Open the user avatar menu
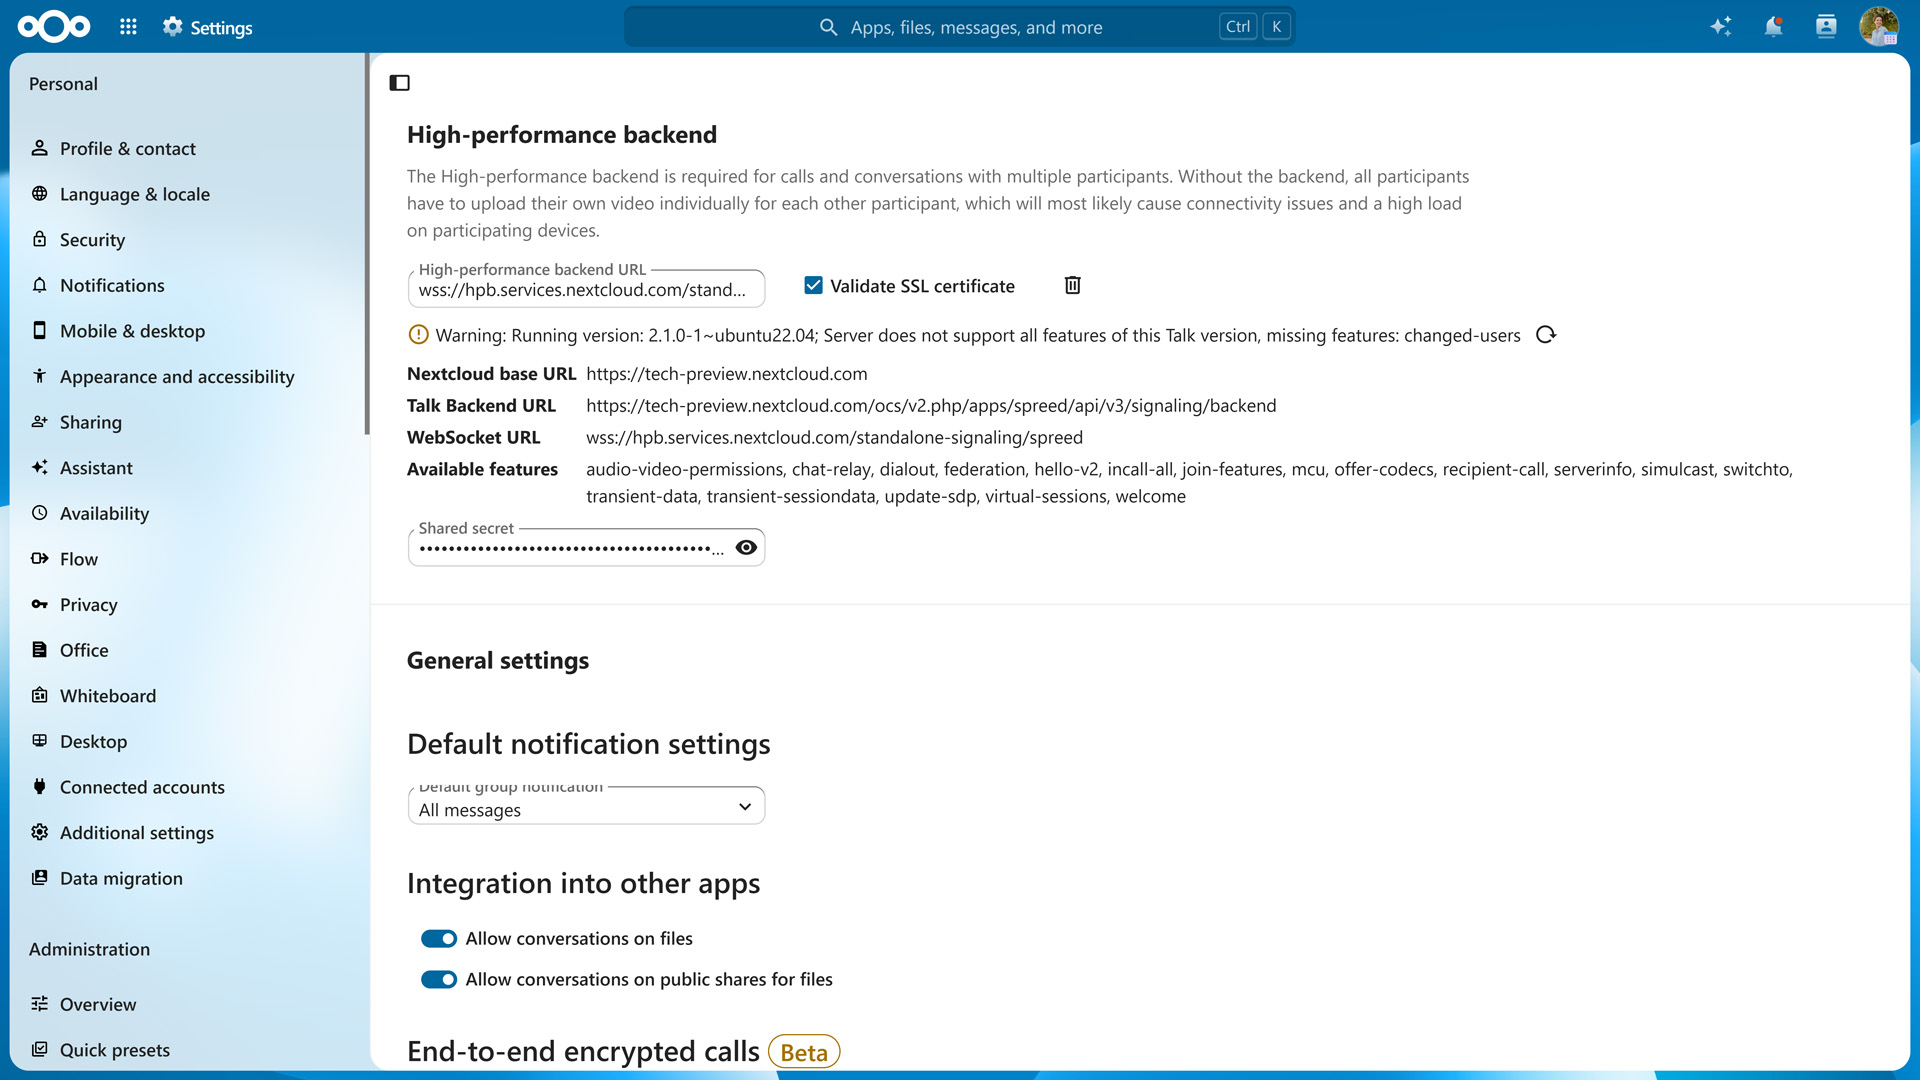This screenshot has height=1080, width=1920. click(1879, 27)
